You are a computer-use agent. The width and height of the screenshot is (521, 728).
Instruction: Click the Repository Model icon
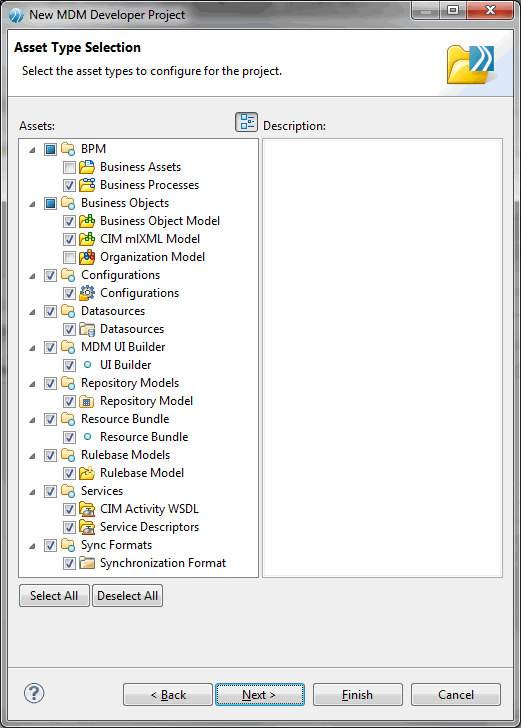pyautogui.click(x=87, y=401)
